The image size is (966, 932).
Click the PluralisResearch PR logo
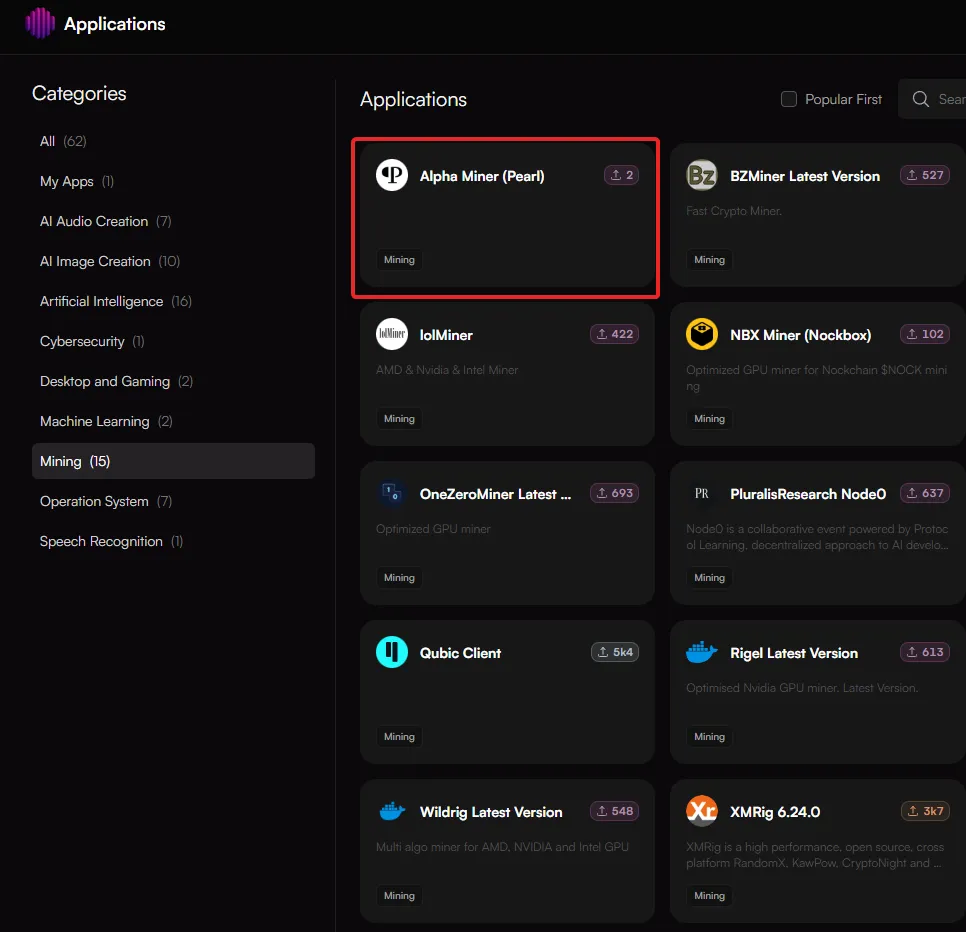[702, 493]
